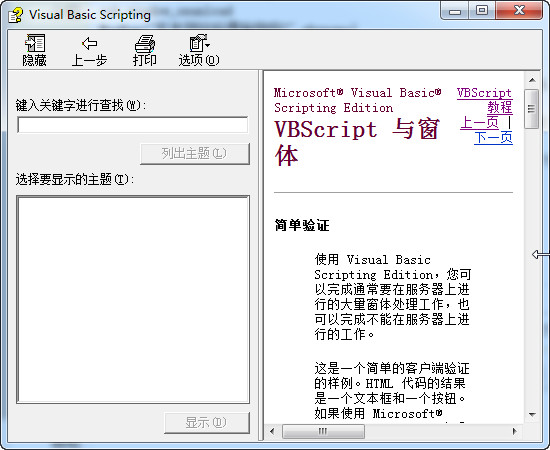Click the horizontal scrollbar right arrow

(x=515, y=431)
